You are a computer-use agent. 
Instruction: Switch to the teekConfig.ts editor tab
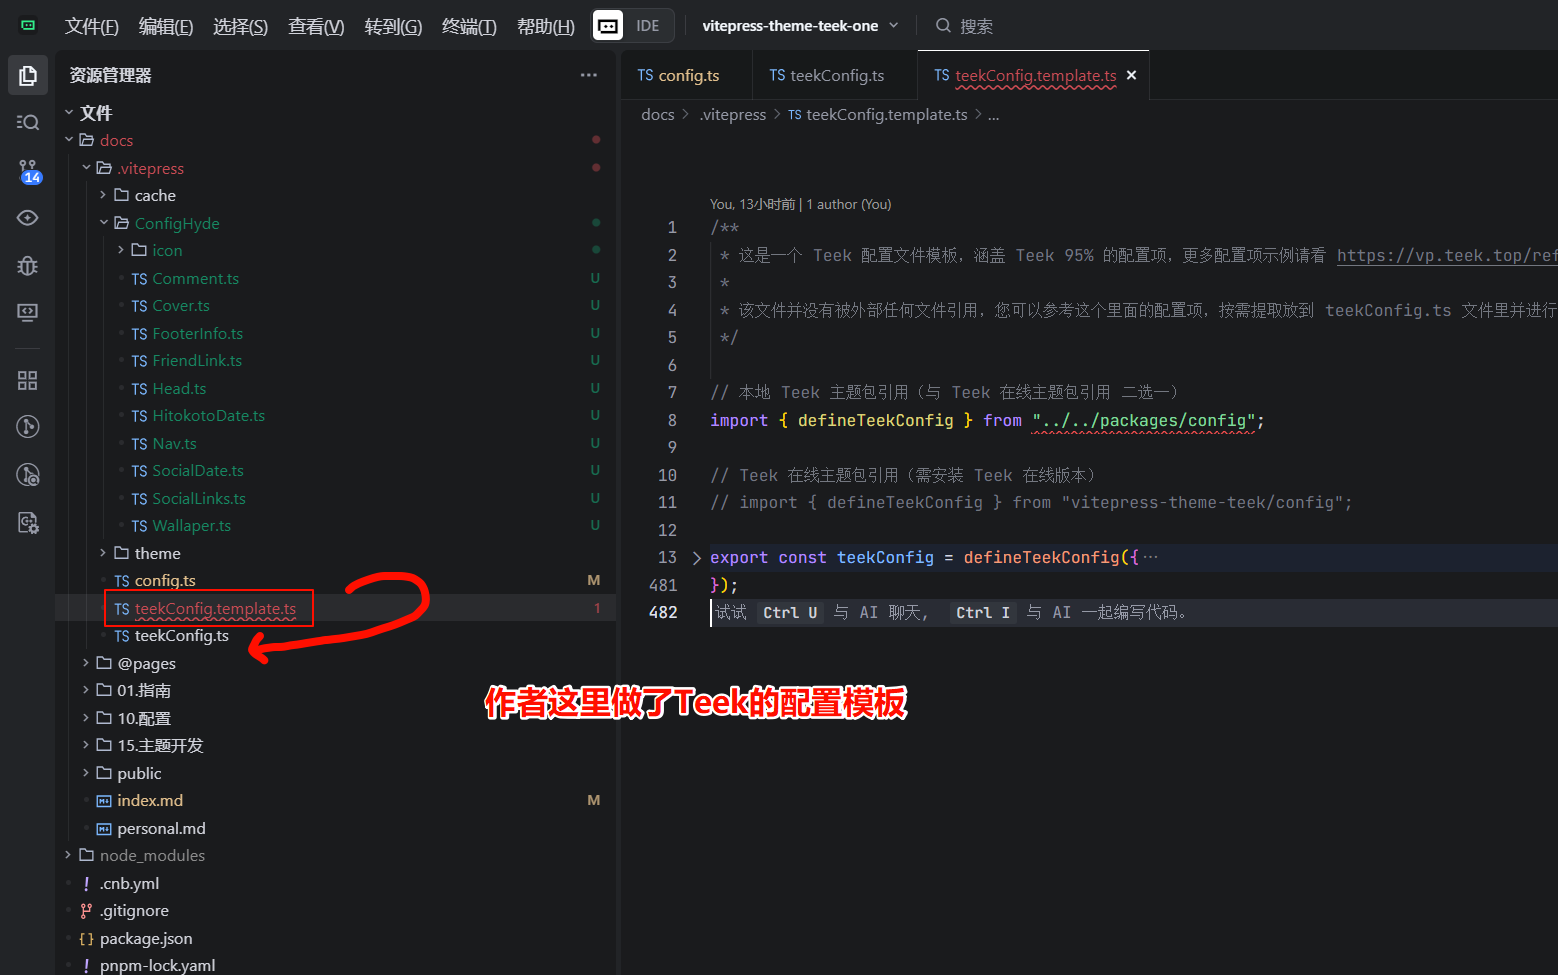pos(827,75)
